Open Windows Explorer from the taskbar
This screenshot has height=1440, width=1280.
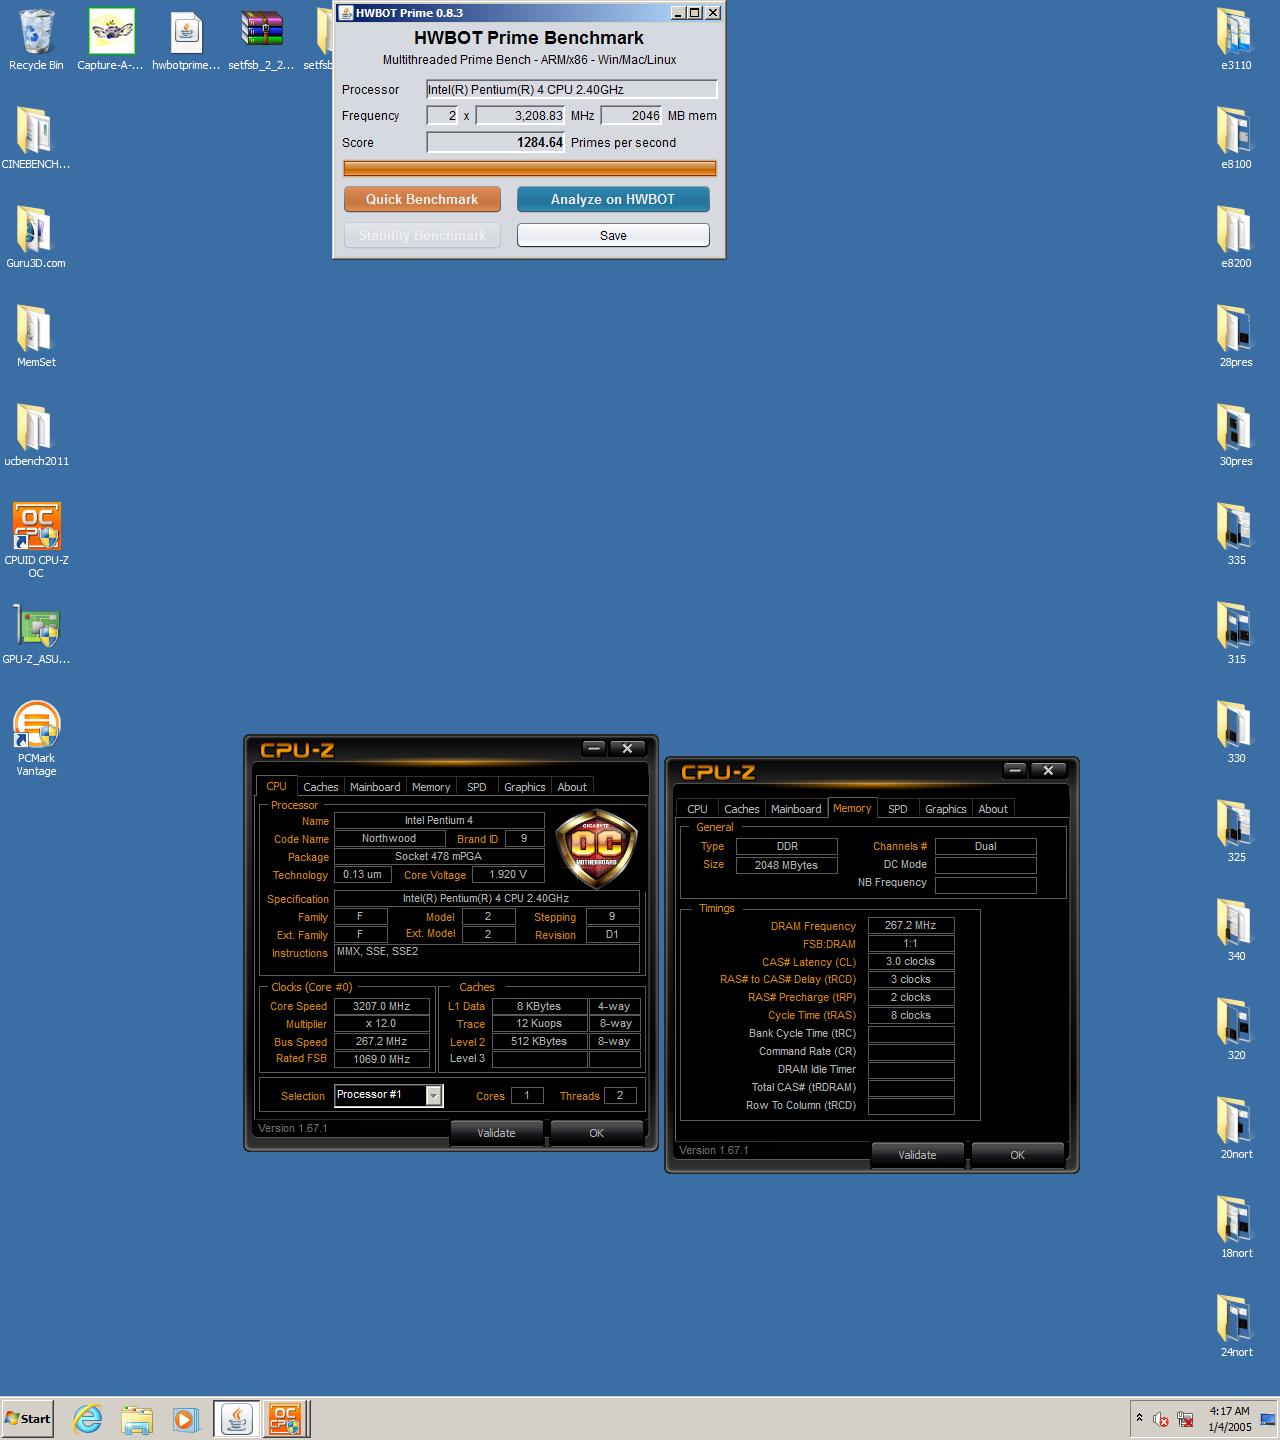(137, 1418)
